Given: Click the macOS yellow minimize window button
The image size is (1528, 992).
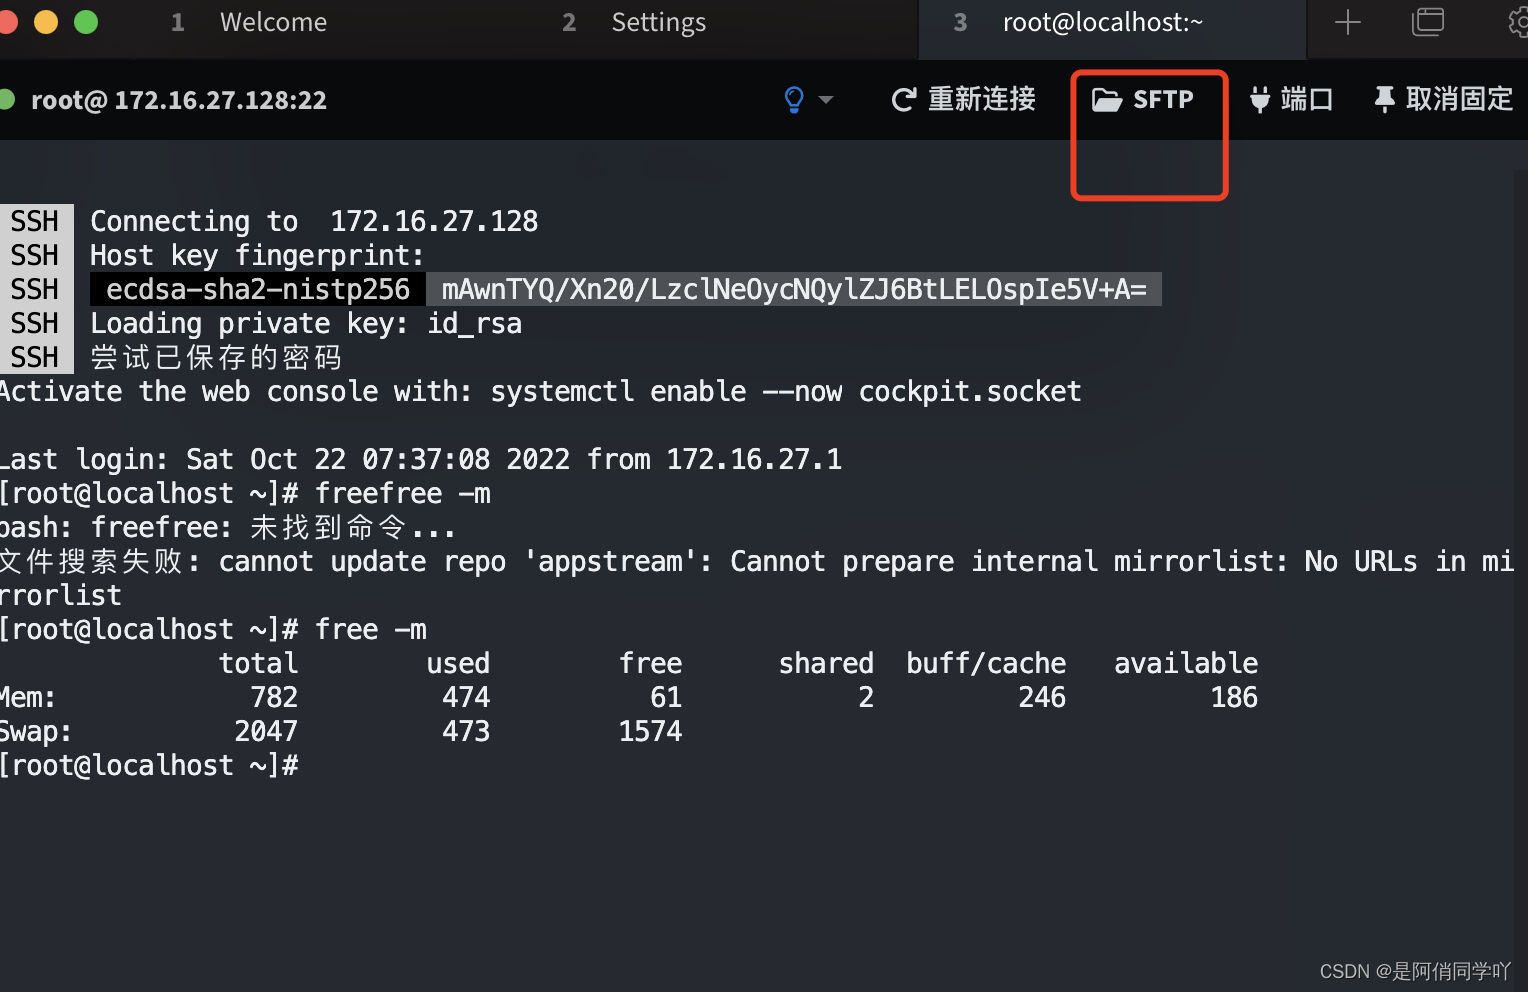Looking at the screenshot, I should [x=46, y=21].
